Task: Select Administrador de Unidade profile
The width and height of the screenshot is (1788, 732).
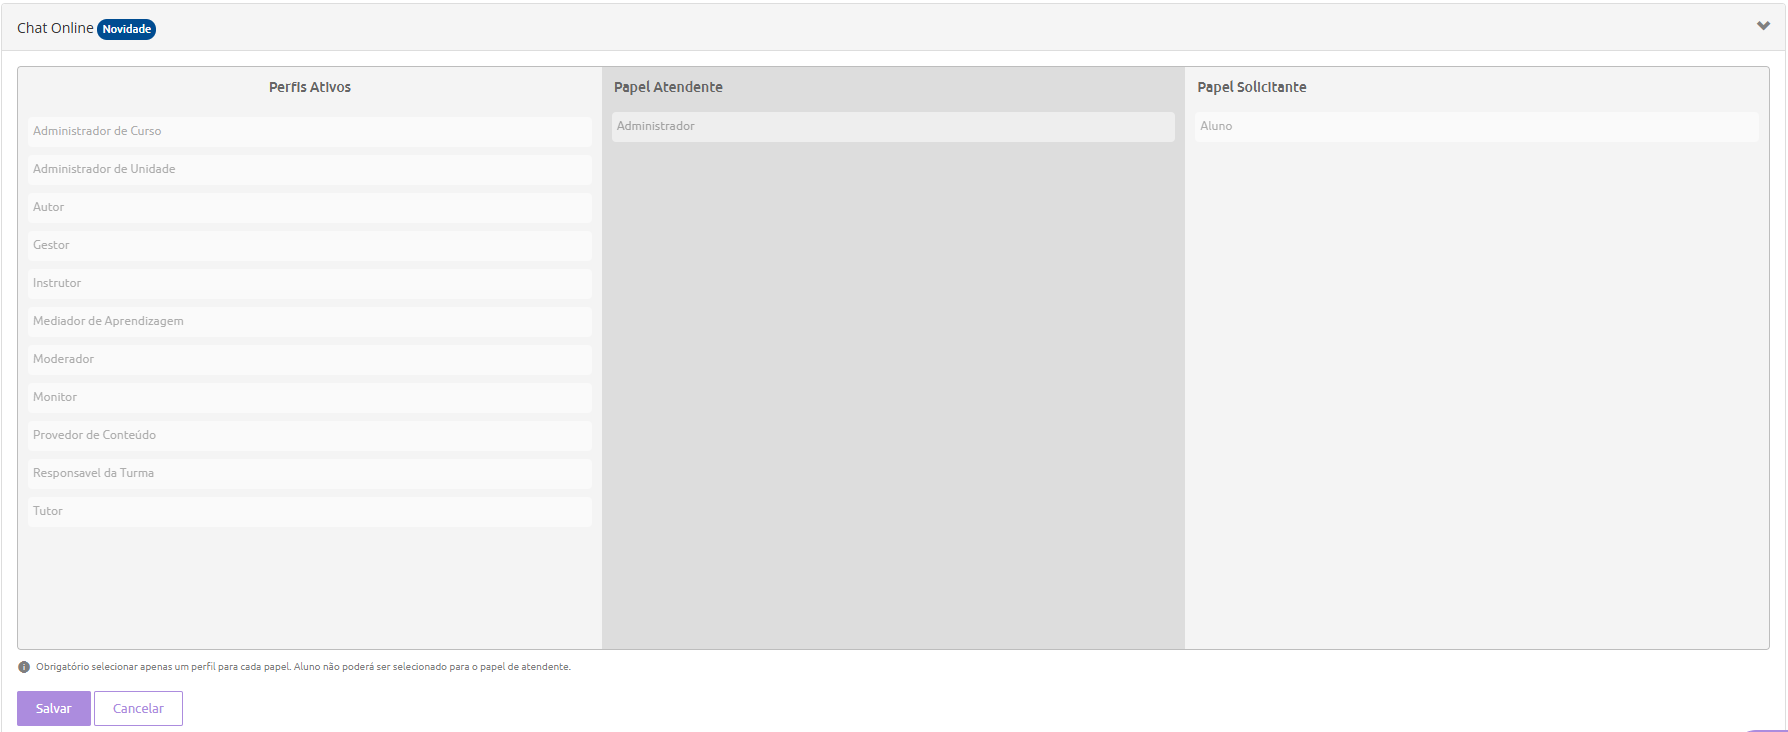Action: pyautogui.click(x=309, y=169)
